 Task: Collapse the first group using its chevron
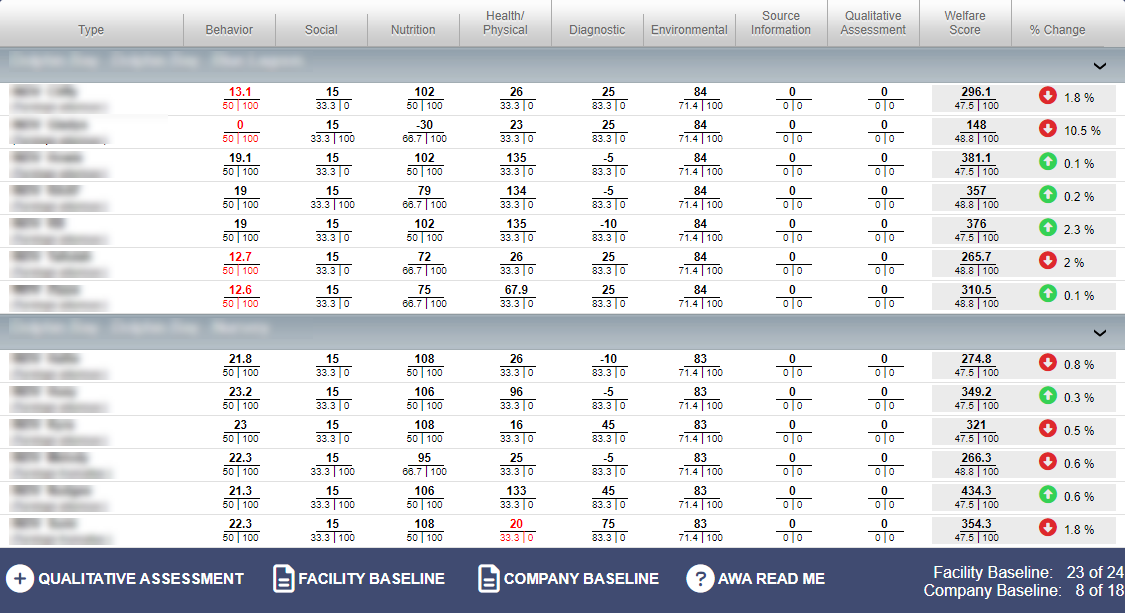pyautogui.click(x=1100, y=67)
